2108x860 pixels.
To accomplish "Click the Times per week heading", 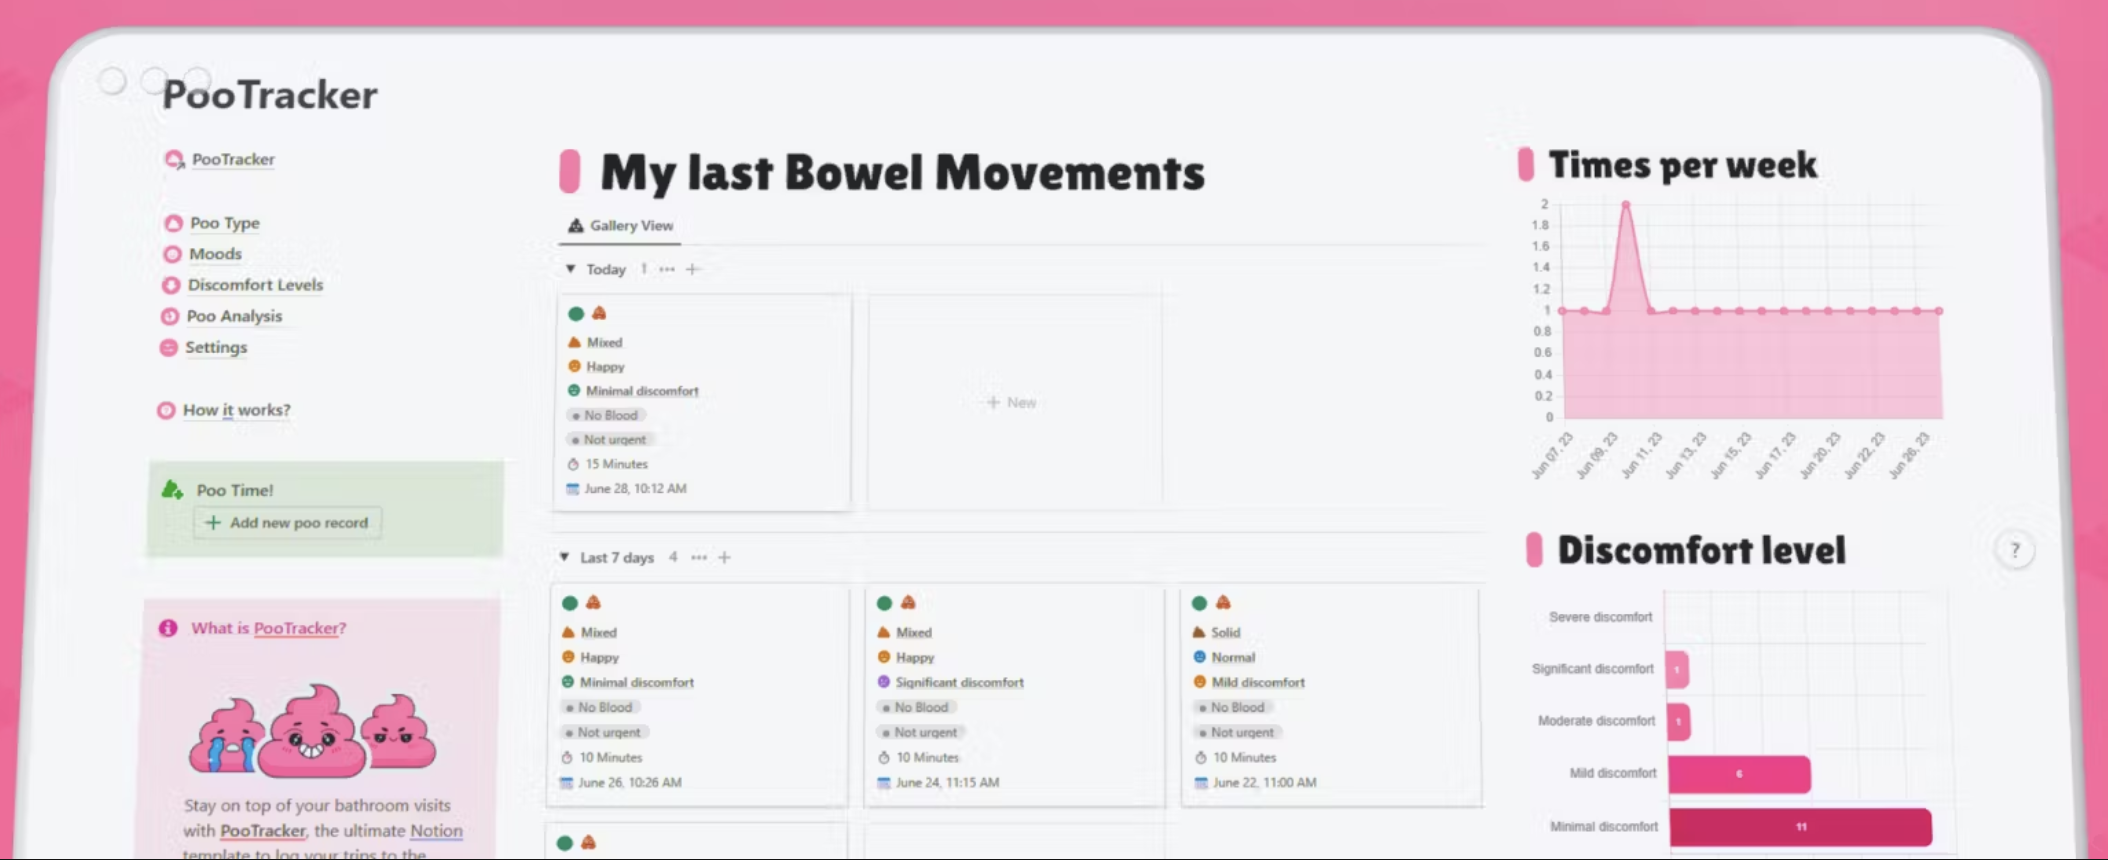I will coord(1682,165).
